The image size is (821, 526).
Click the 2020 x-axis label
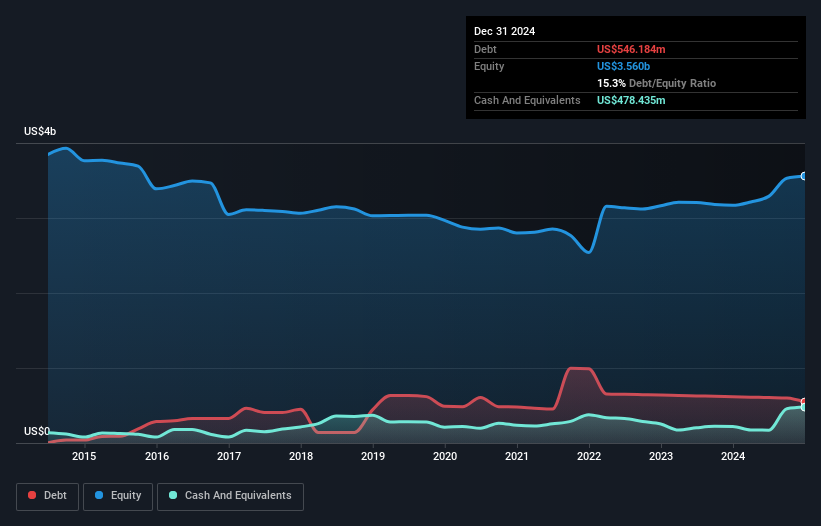[445, 456]
